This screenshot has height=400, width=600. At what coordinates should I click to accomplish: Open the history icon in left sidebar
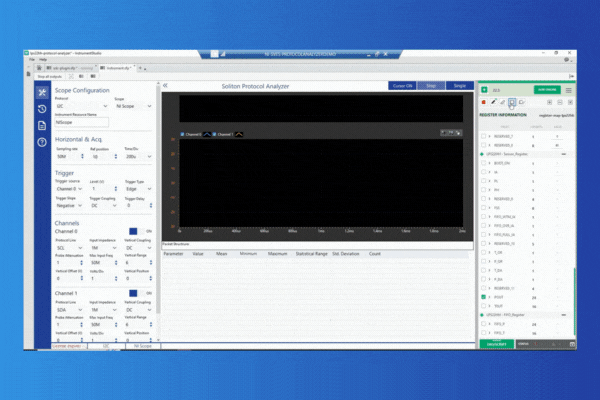42,108
